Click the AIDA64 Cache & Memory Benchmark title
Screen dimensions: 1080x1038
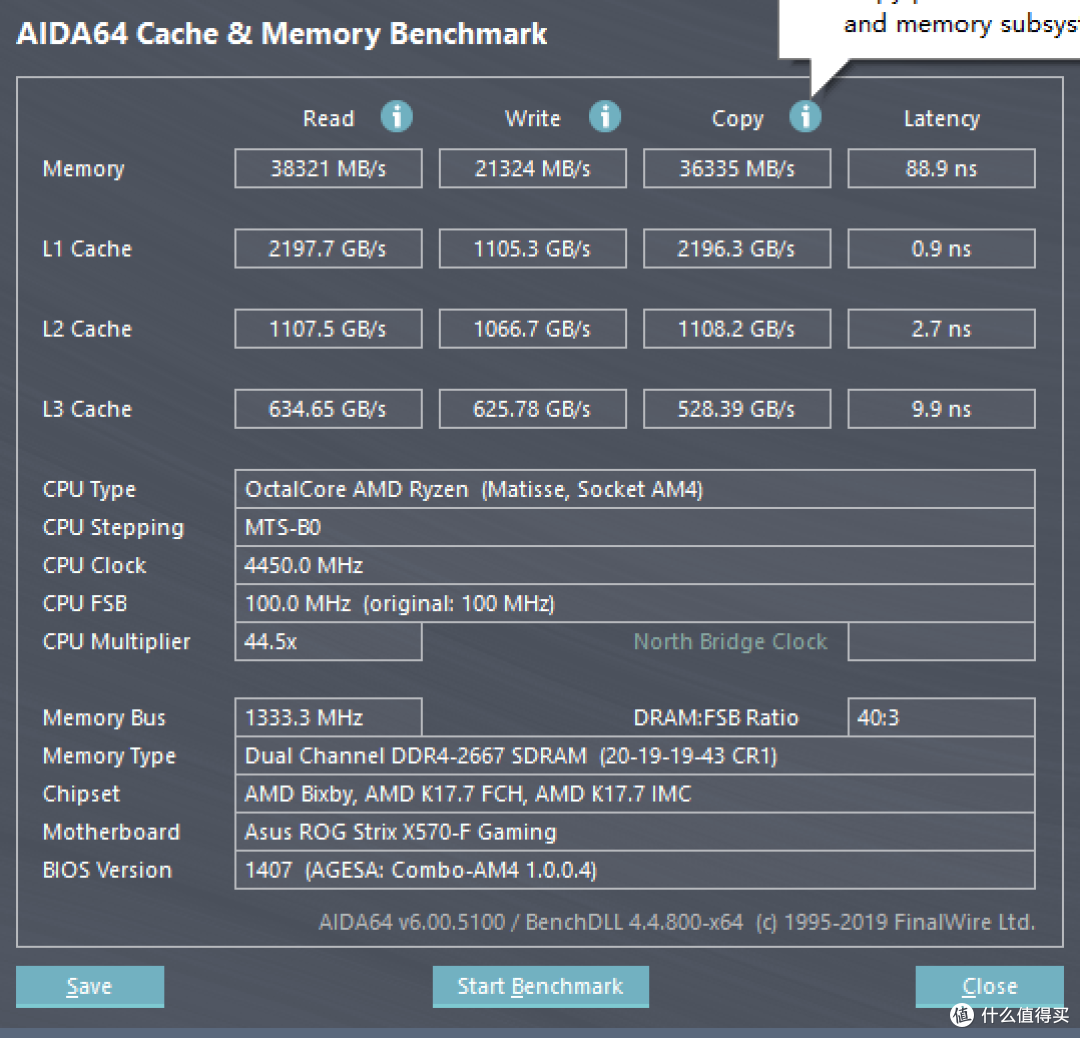[x=282, y=34]
